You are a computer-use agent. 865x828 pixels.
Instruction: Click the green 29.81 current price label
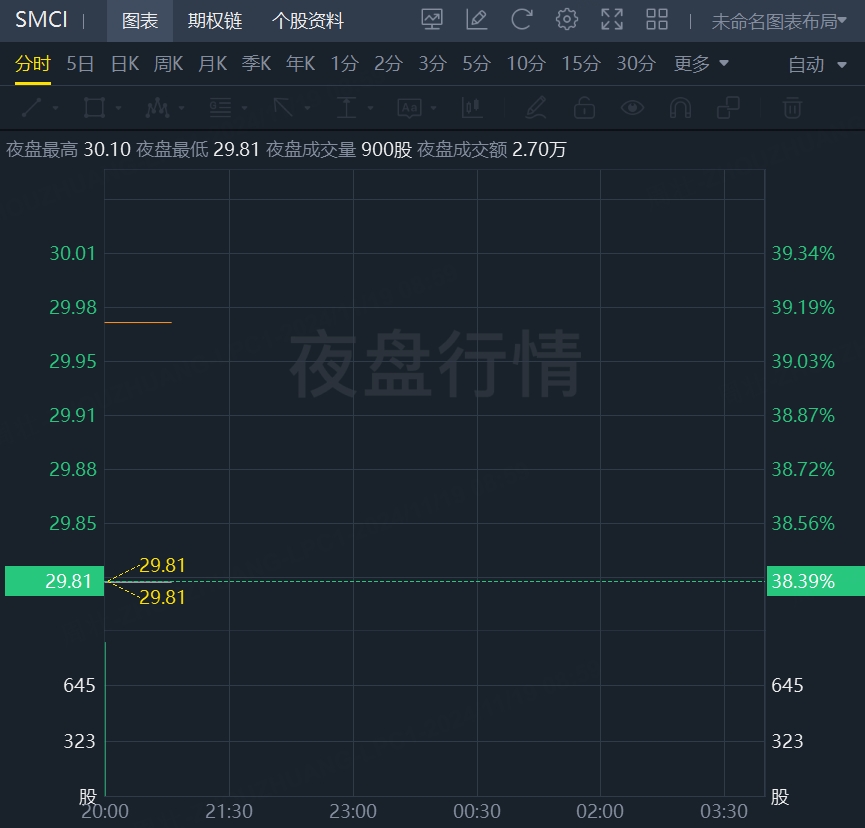click(x=55, y=581)
